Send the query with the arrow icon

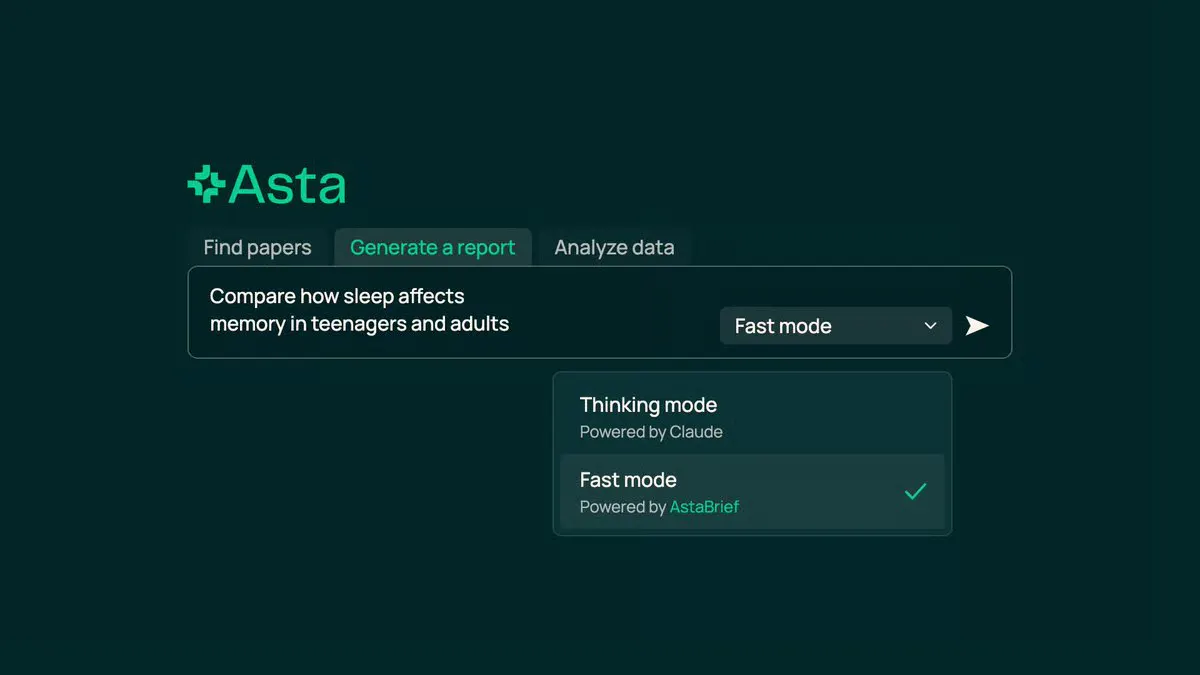tap(977, 326)
